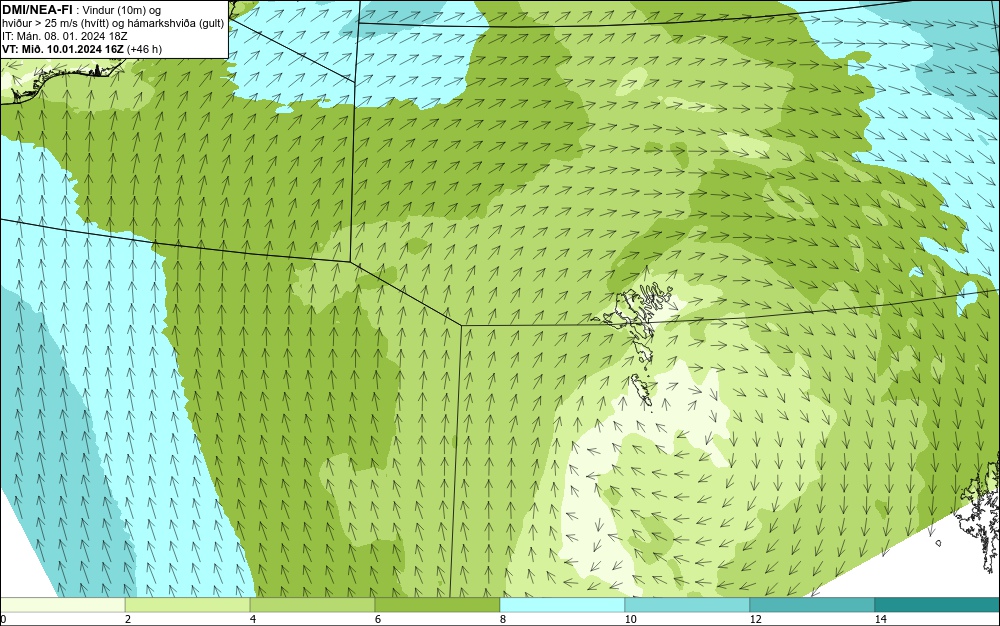Viewport: 1000px width, 626px height.
Task: Click the 12–14 m/s darker teal legend swatch
Action: [x=812, y=605]
